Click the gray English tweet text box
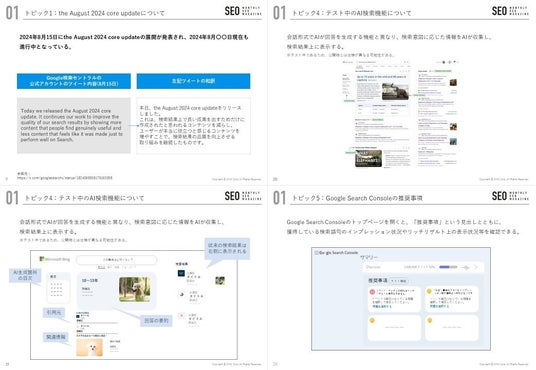This screenshot has width=536, height=370. (x=74, y=125)
